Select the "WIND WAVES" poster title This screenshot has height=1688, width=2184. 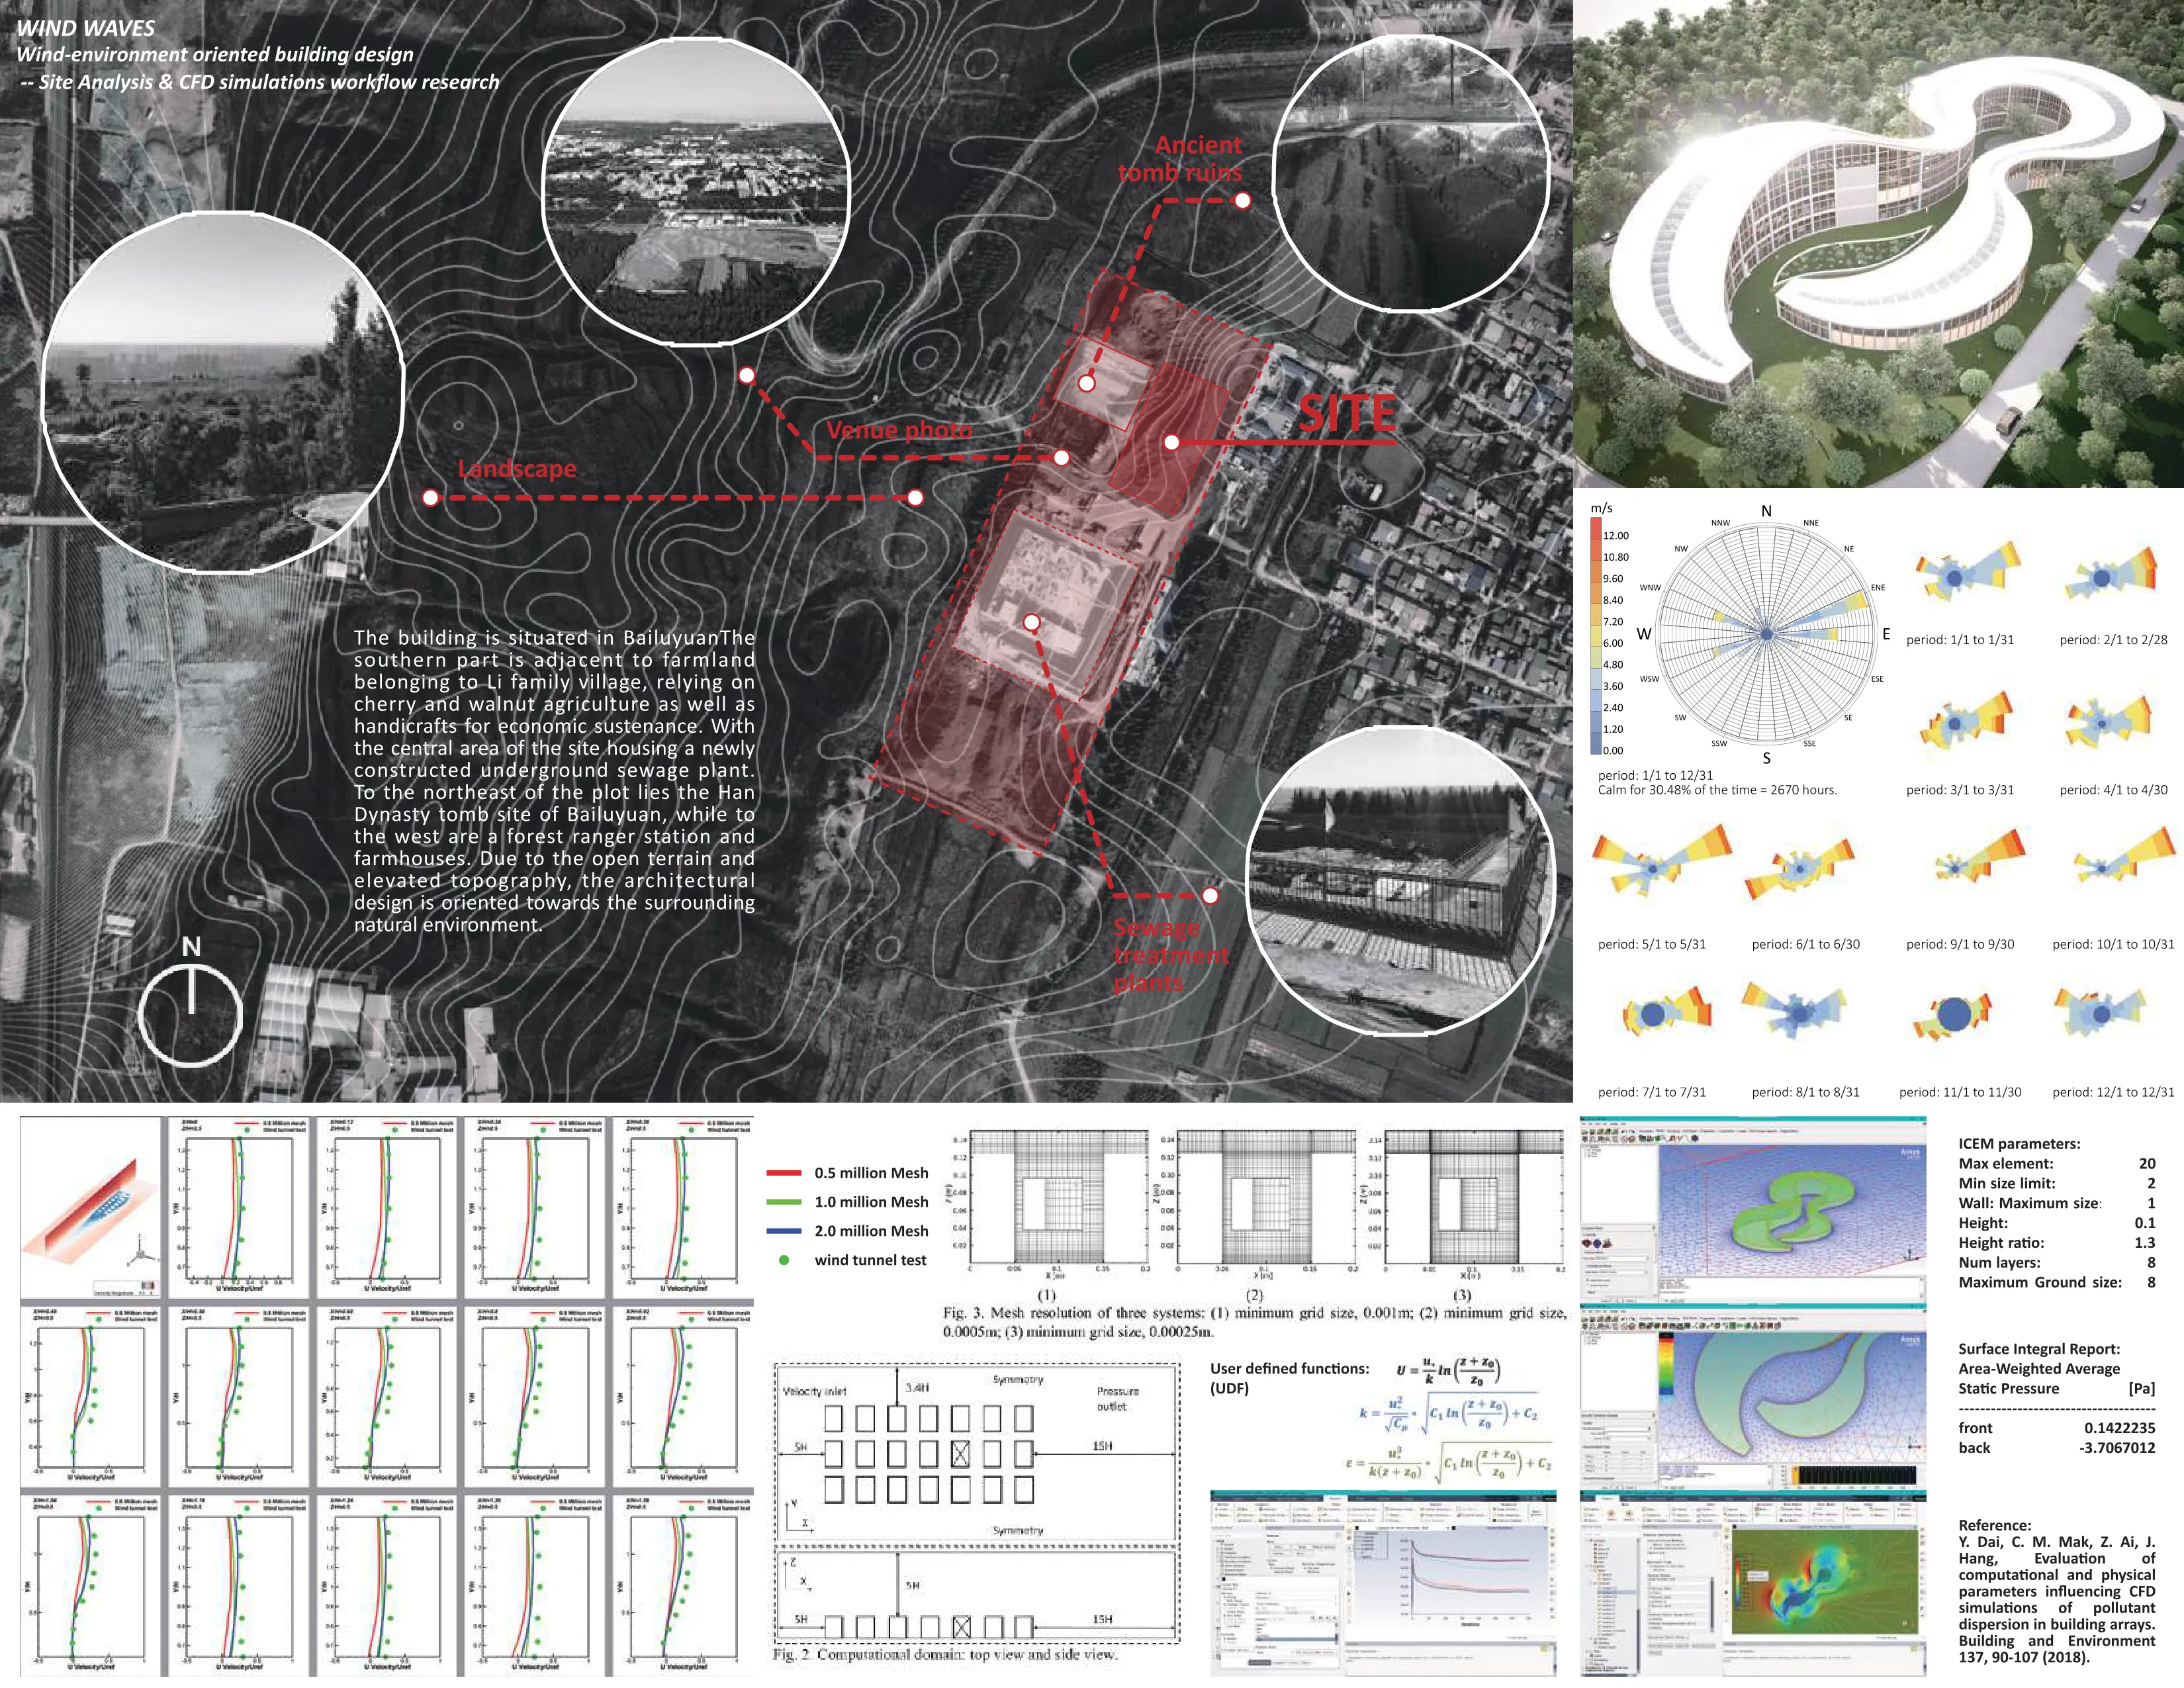pos(86,28)
